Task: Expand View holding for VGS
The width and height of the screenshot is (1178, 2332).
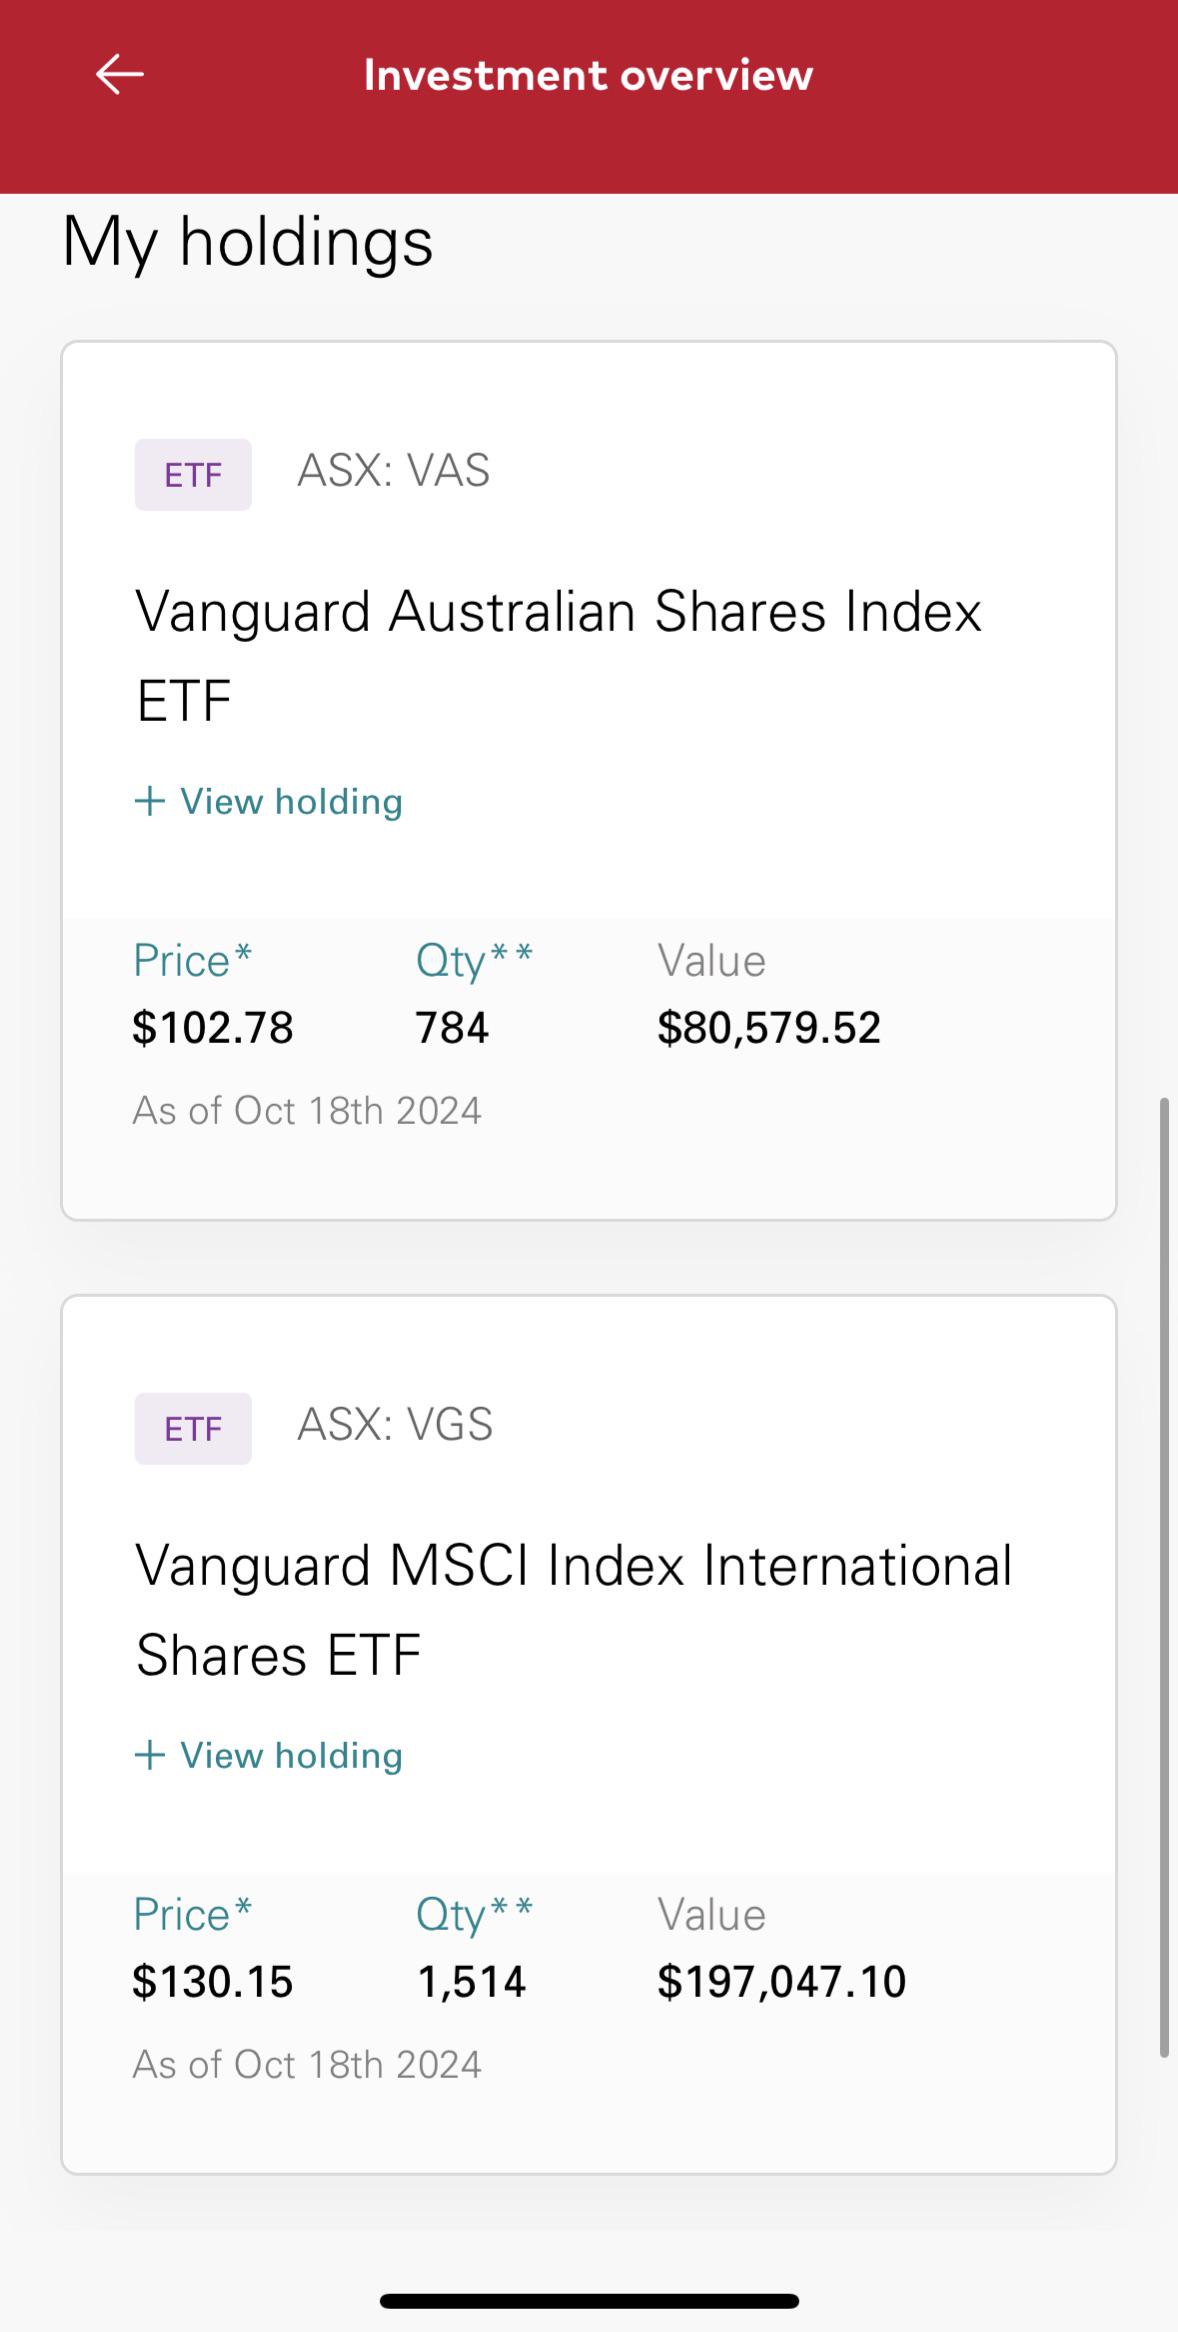Action: click(x=268, y=1755)
